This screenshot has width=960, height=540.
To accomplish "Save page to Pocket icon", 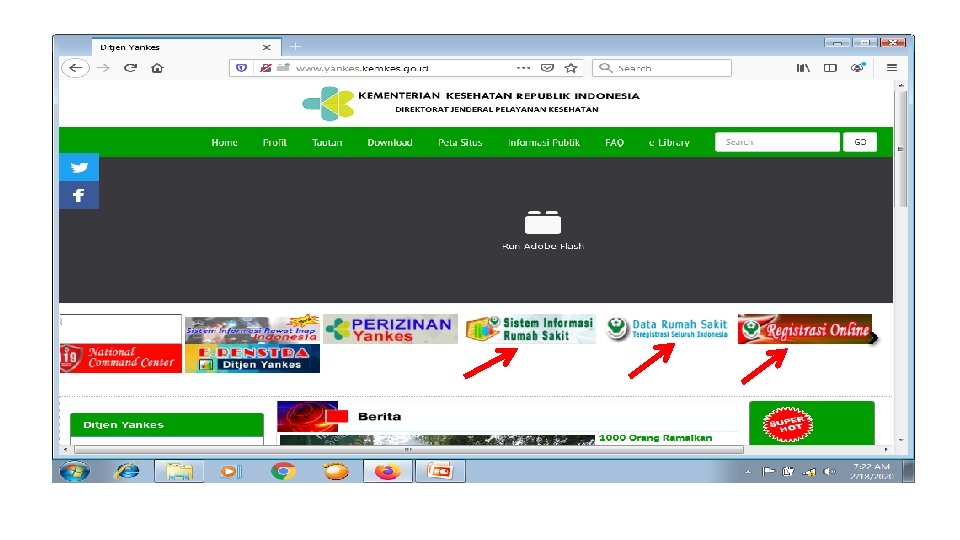I will 547,68.
